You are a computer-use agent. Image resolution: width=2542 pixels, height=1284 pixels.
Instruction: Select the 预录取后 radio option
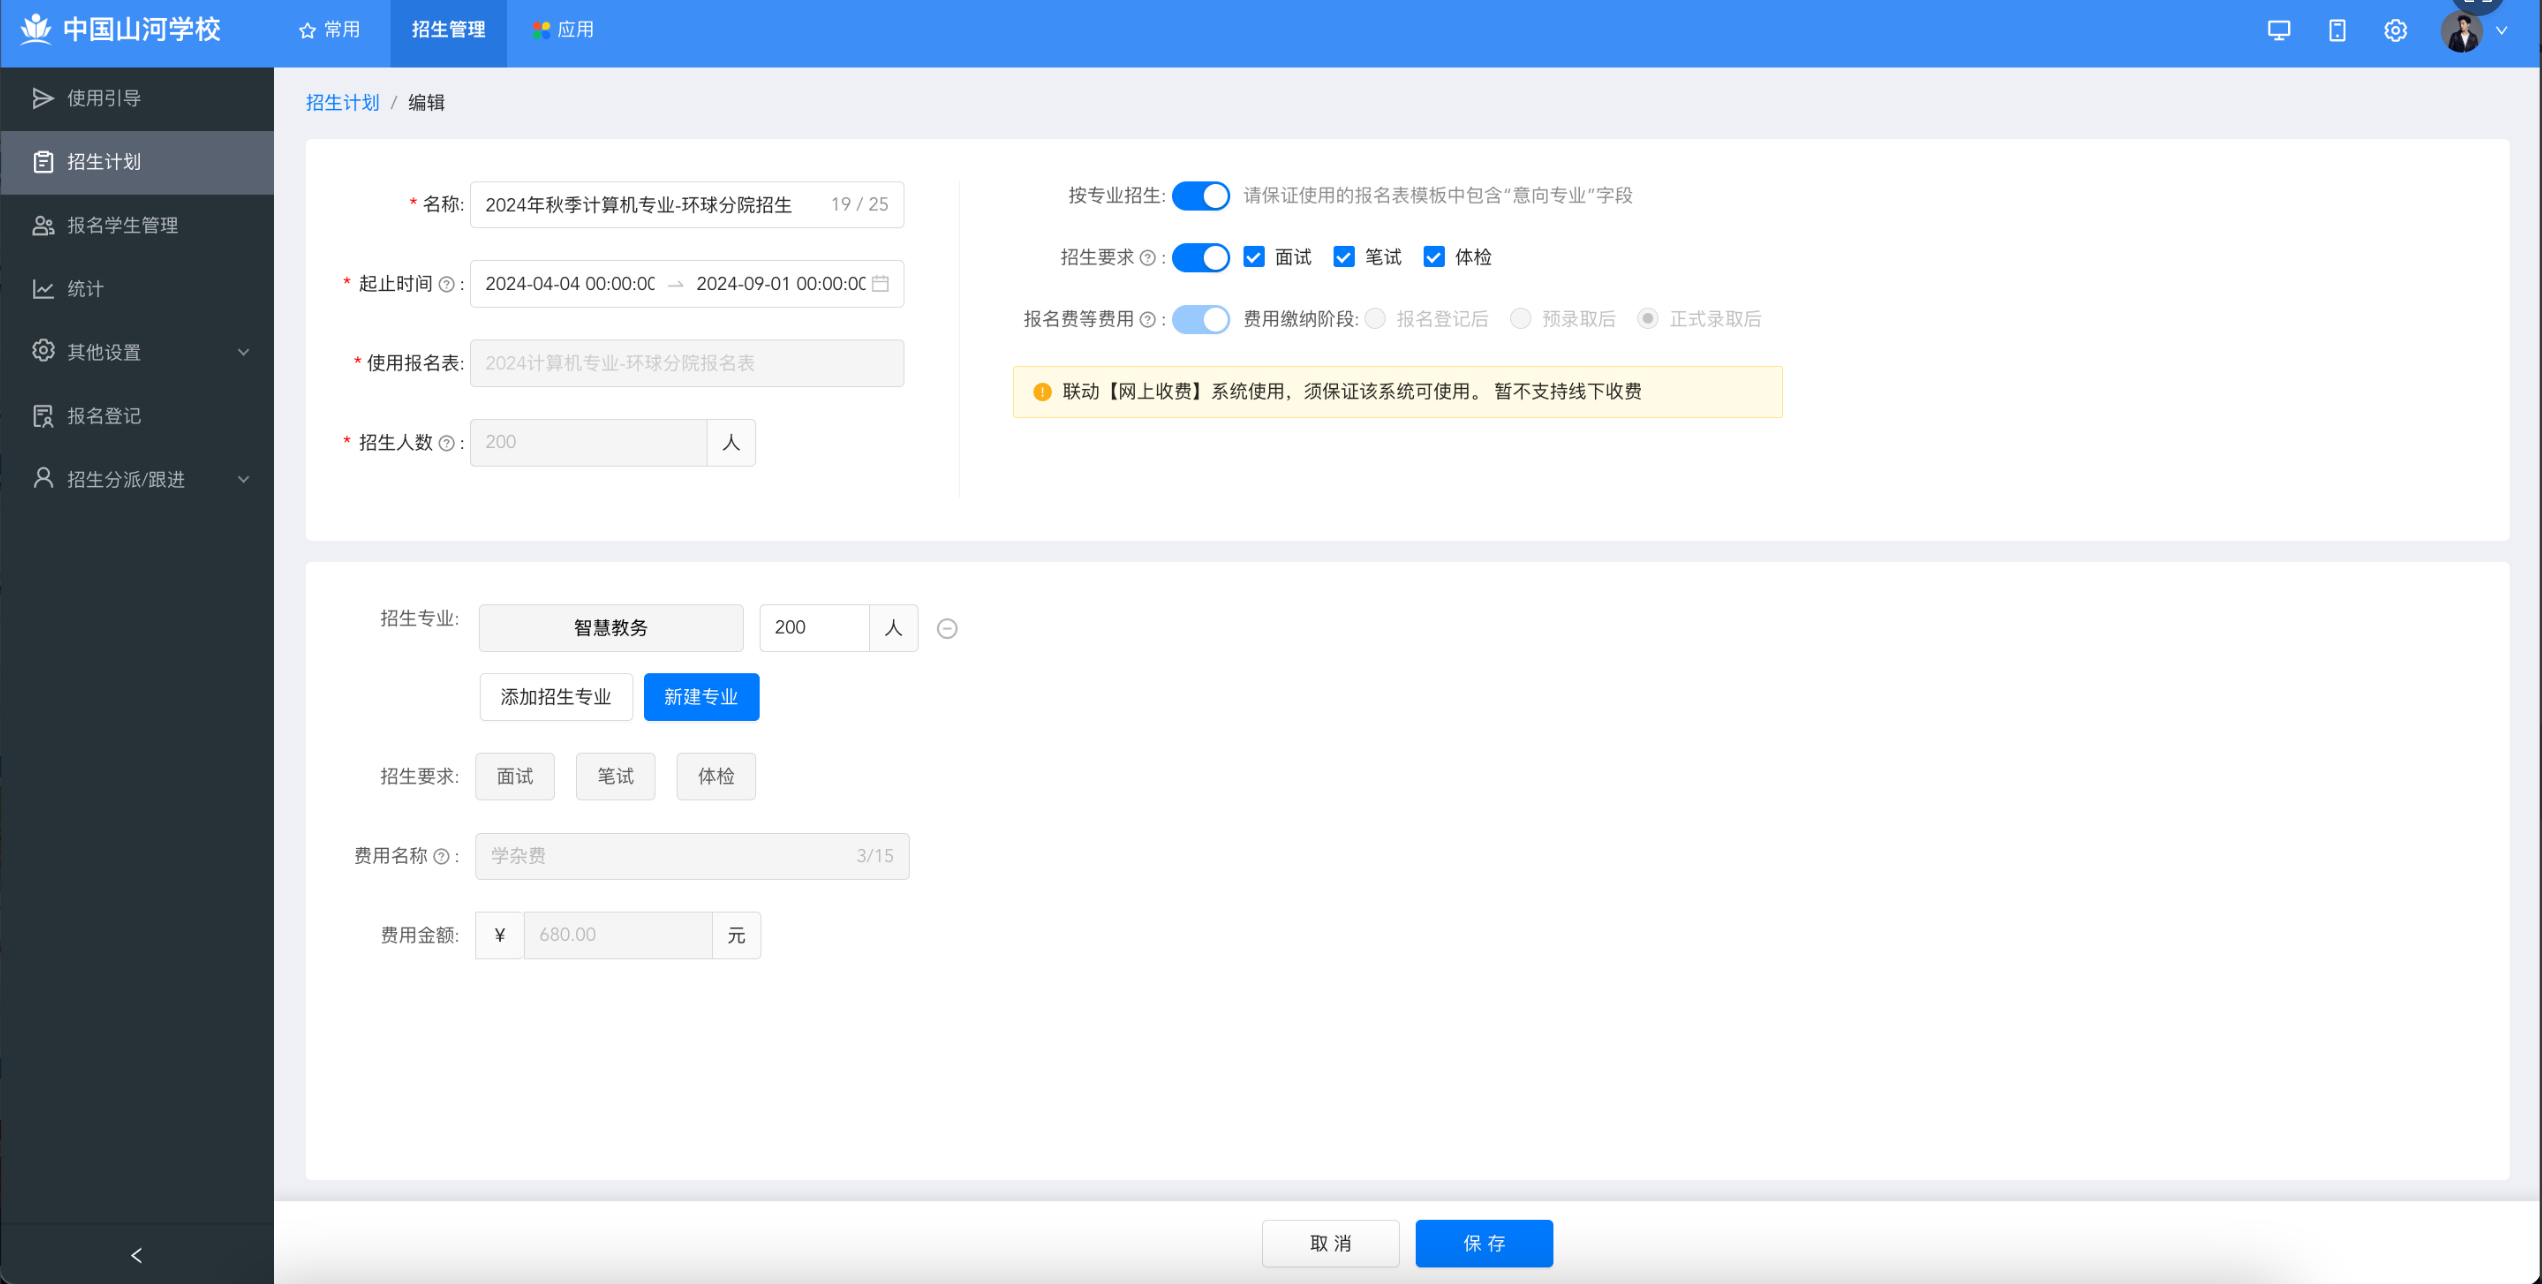(1520, 319)
